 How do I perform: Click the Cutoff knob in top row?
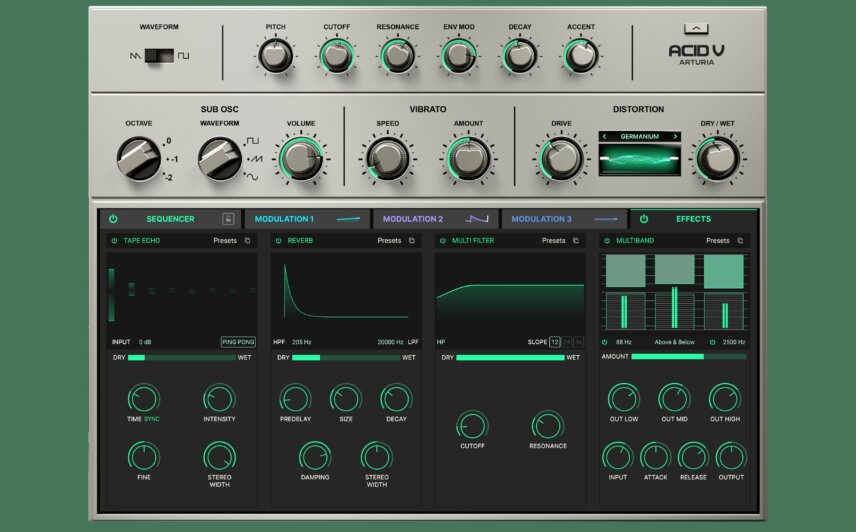tap(336, 56)
